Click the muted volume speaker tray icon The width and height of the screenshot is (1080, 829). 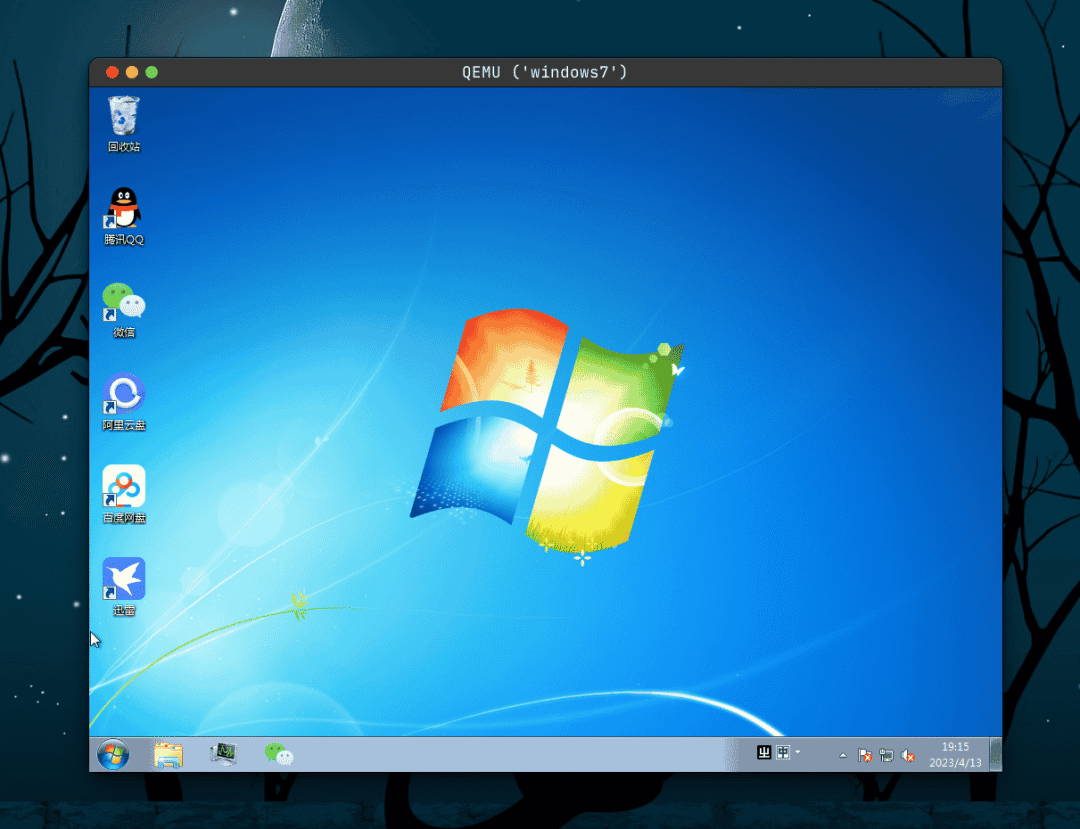tap(908, 755)
